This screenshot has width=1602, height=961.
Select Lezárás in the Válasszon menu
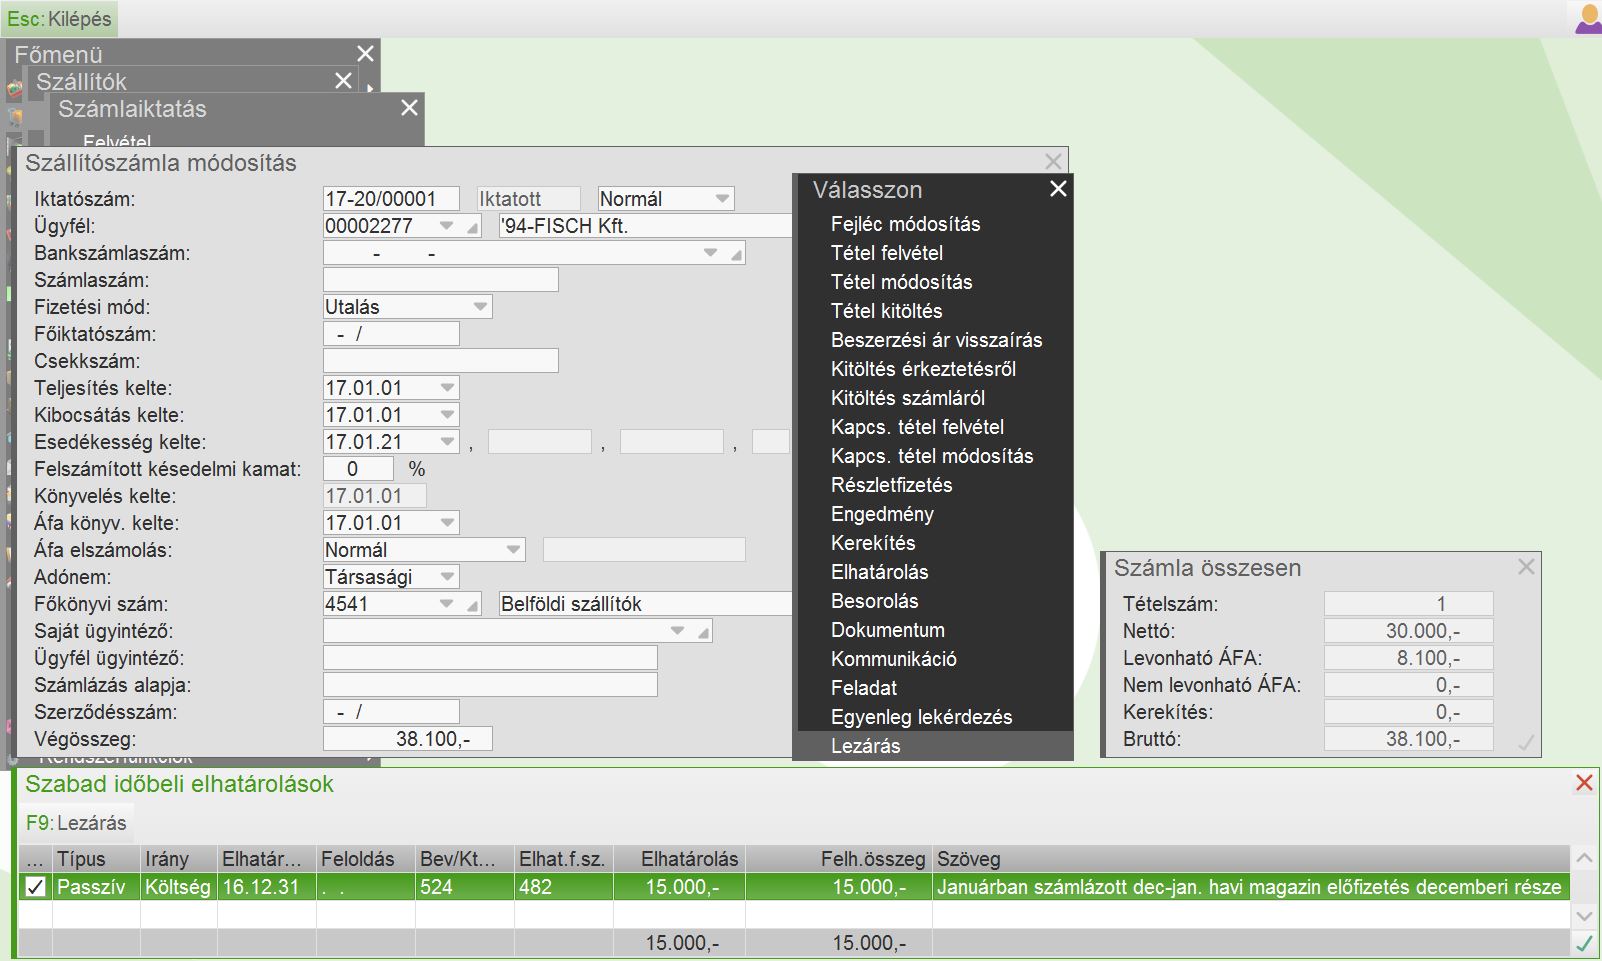pos(866,746)
